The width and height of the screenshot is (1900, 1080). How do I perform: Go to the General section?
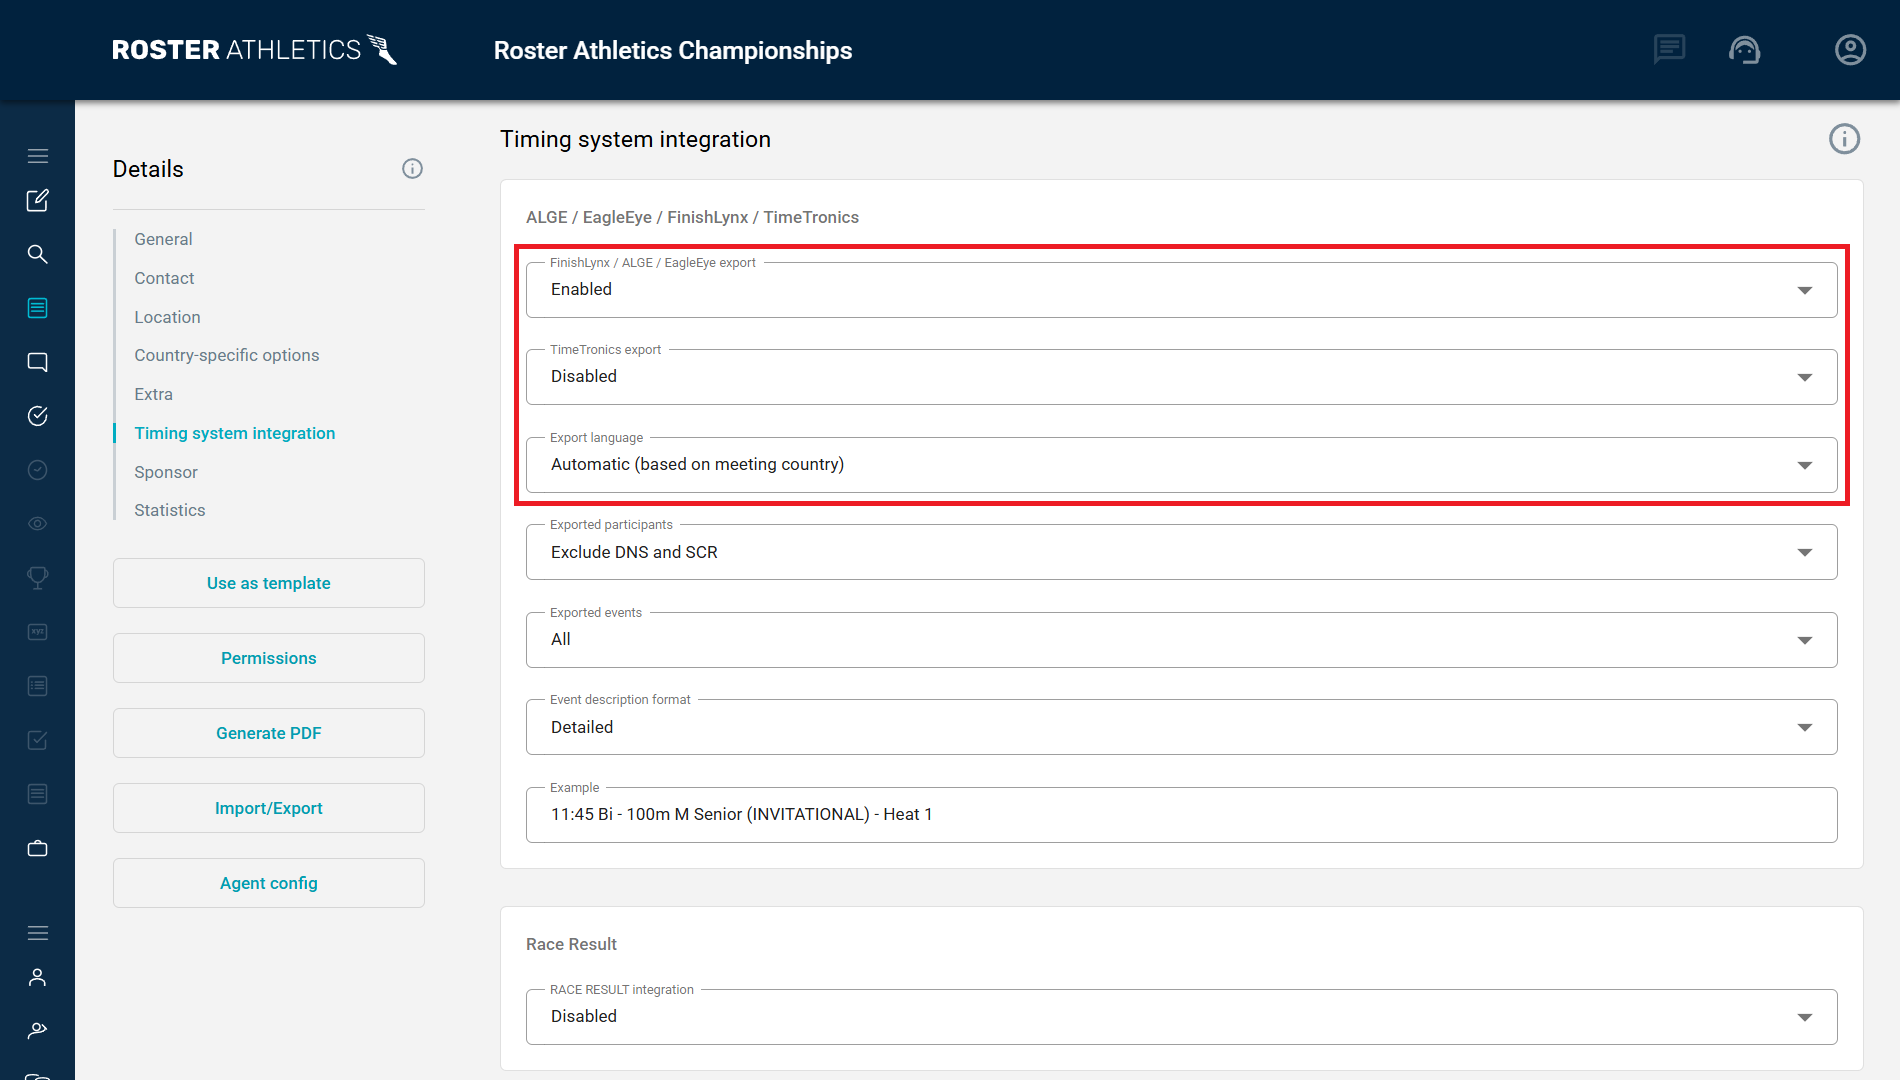click(x=163, y=239)
